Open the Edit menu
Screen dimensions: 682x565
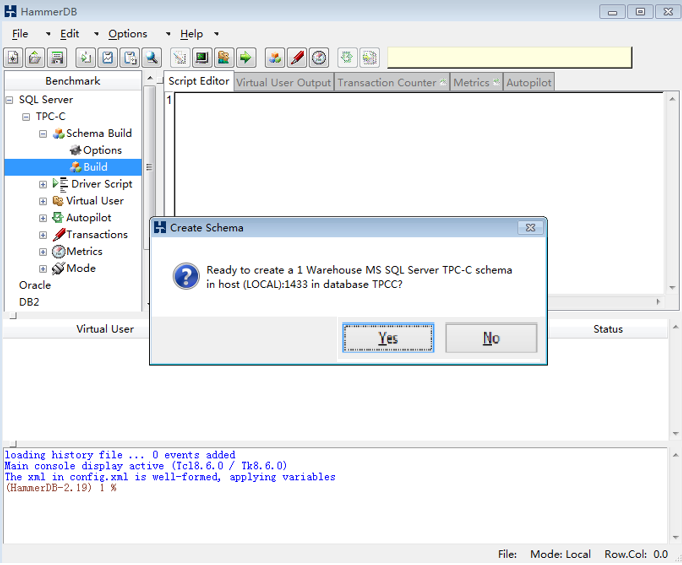pos(70,34)
